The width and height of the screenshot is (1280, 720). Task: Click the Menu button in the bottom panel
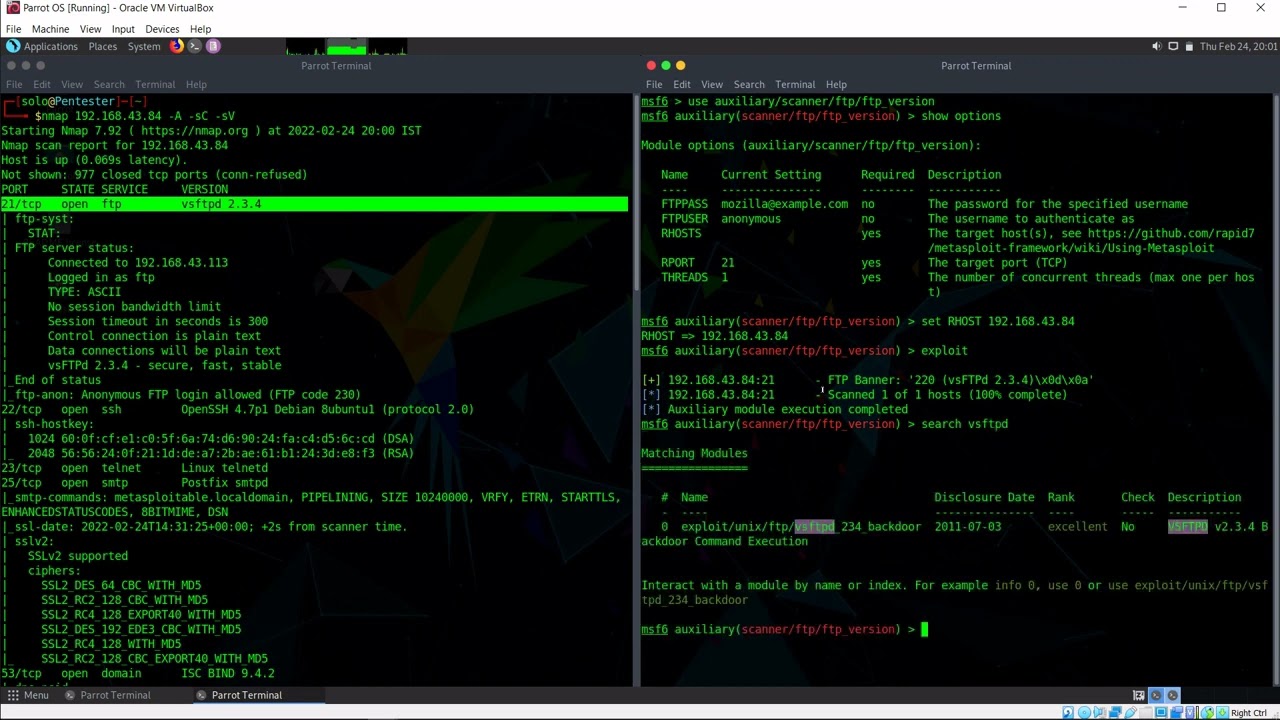[28, 695]
